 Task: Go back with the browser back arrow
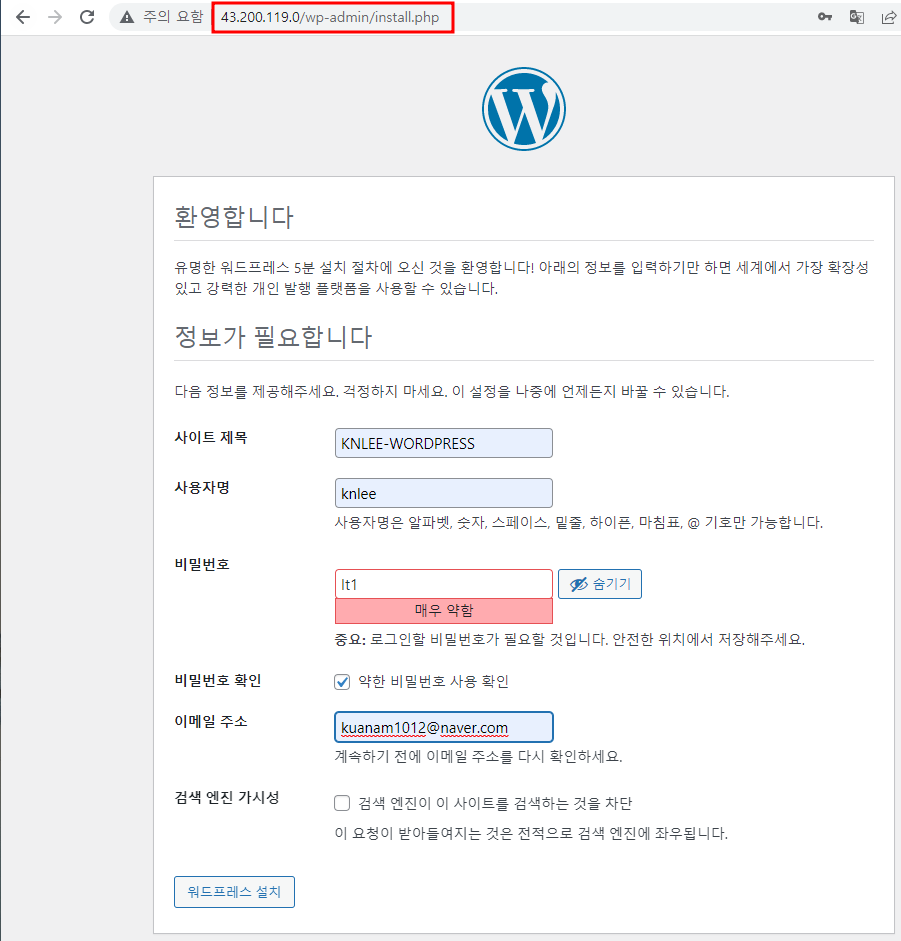tap(23, 17)
